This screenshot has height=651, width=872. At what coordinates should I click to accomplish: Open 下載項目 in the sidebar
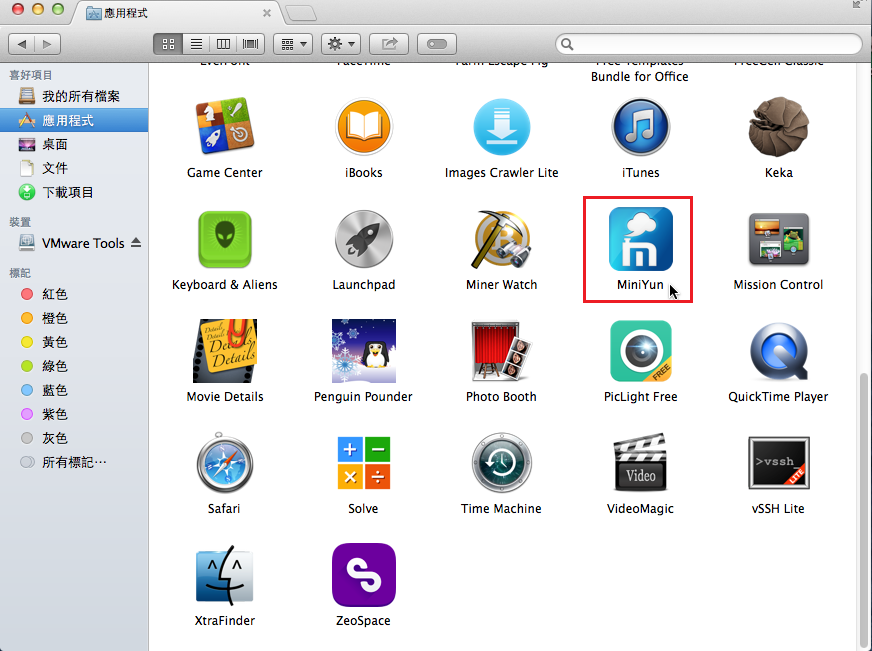coord(74,192)
